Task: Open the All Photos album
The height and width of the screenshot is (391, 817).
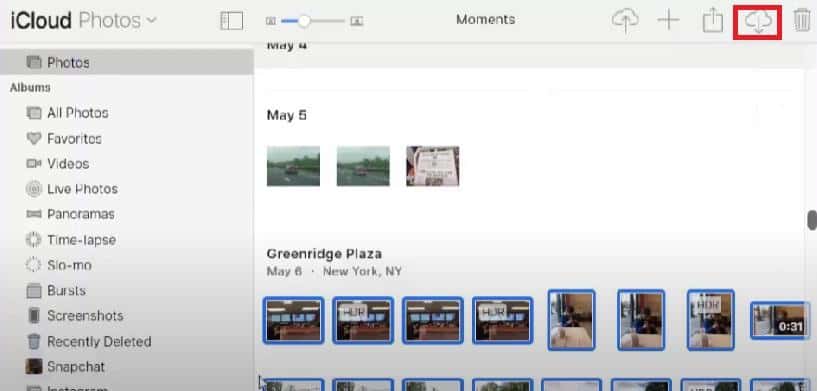Action: [78, 113]
